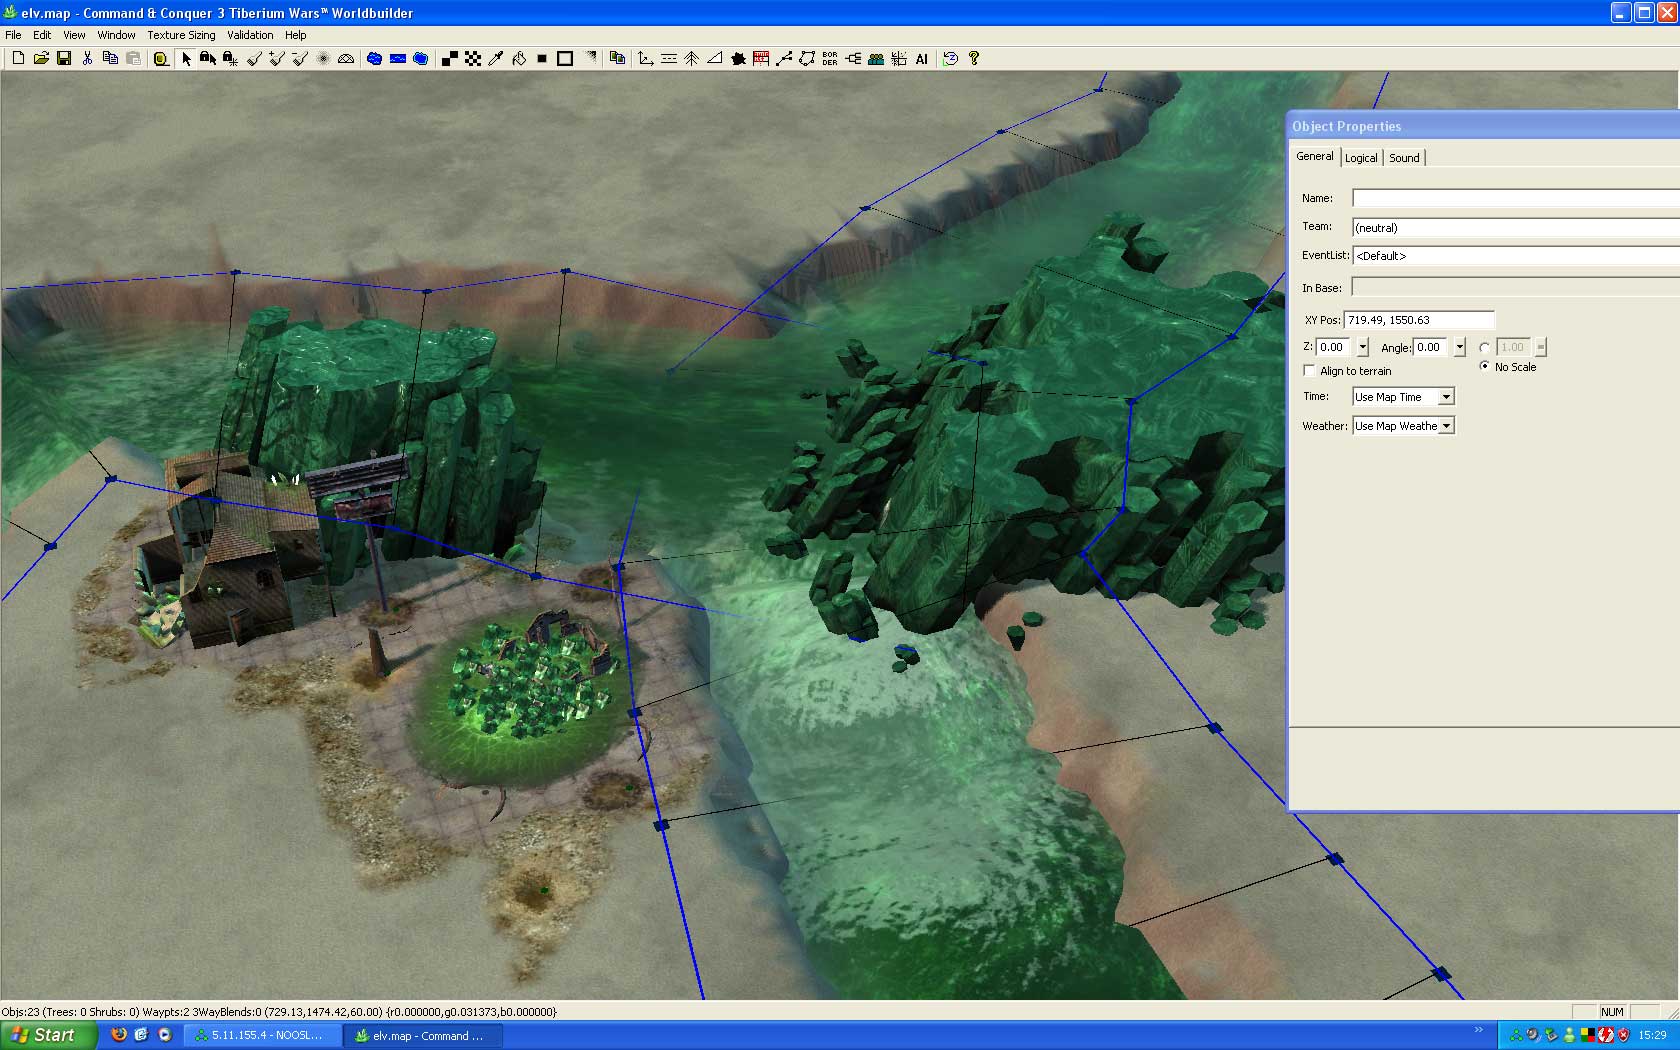Click the Cut scissors icon
This screenshot has width=1680, height=1050.
click(87, 59)
